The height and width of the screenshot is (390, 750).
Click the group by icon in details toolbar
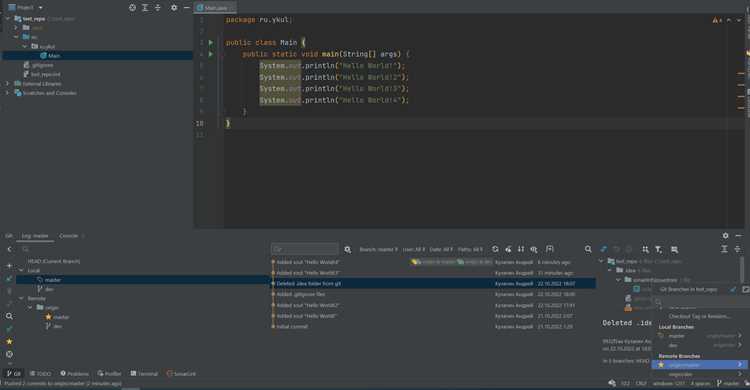click(x=645, y=249)
